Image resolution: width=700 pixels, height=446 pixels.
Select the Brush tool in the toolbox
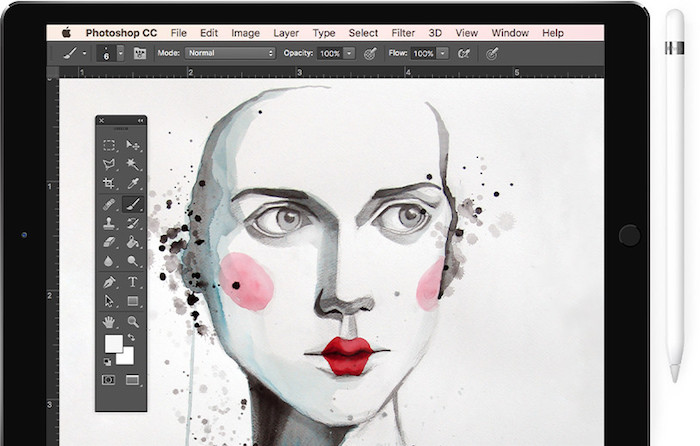(x=132, y=203)
